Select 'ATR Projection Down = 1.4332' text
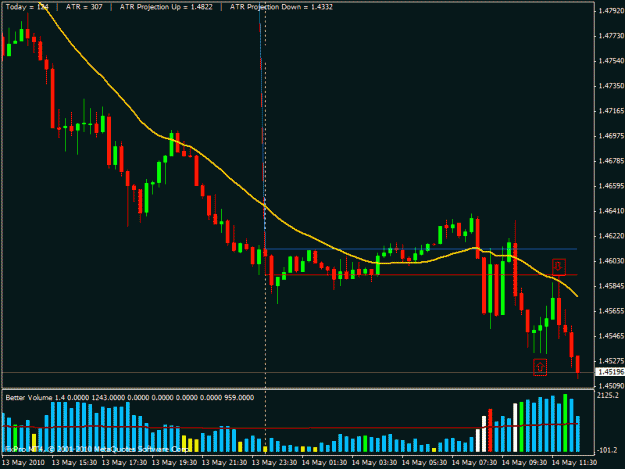Screen dimensions: 625x469 [281, 7]
